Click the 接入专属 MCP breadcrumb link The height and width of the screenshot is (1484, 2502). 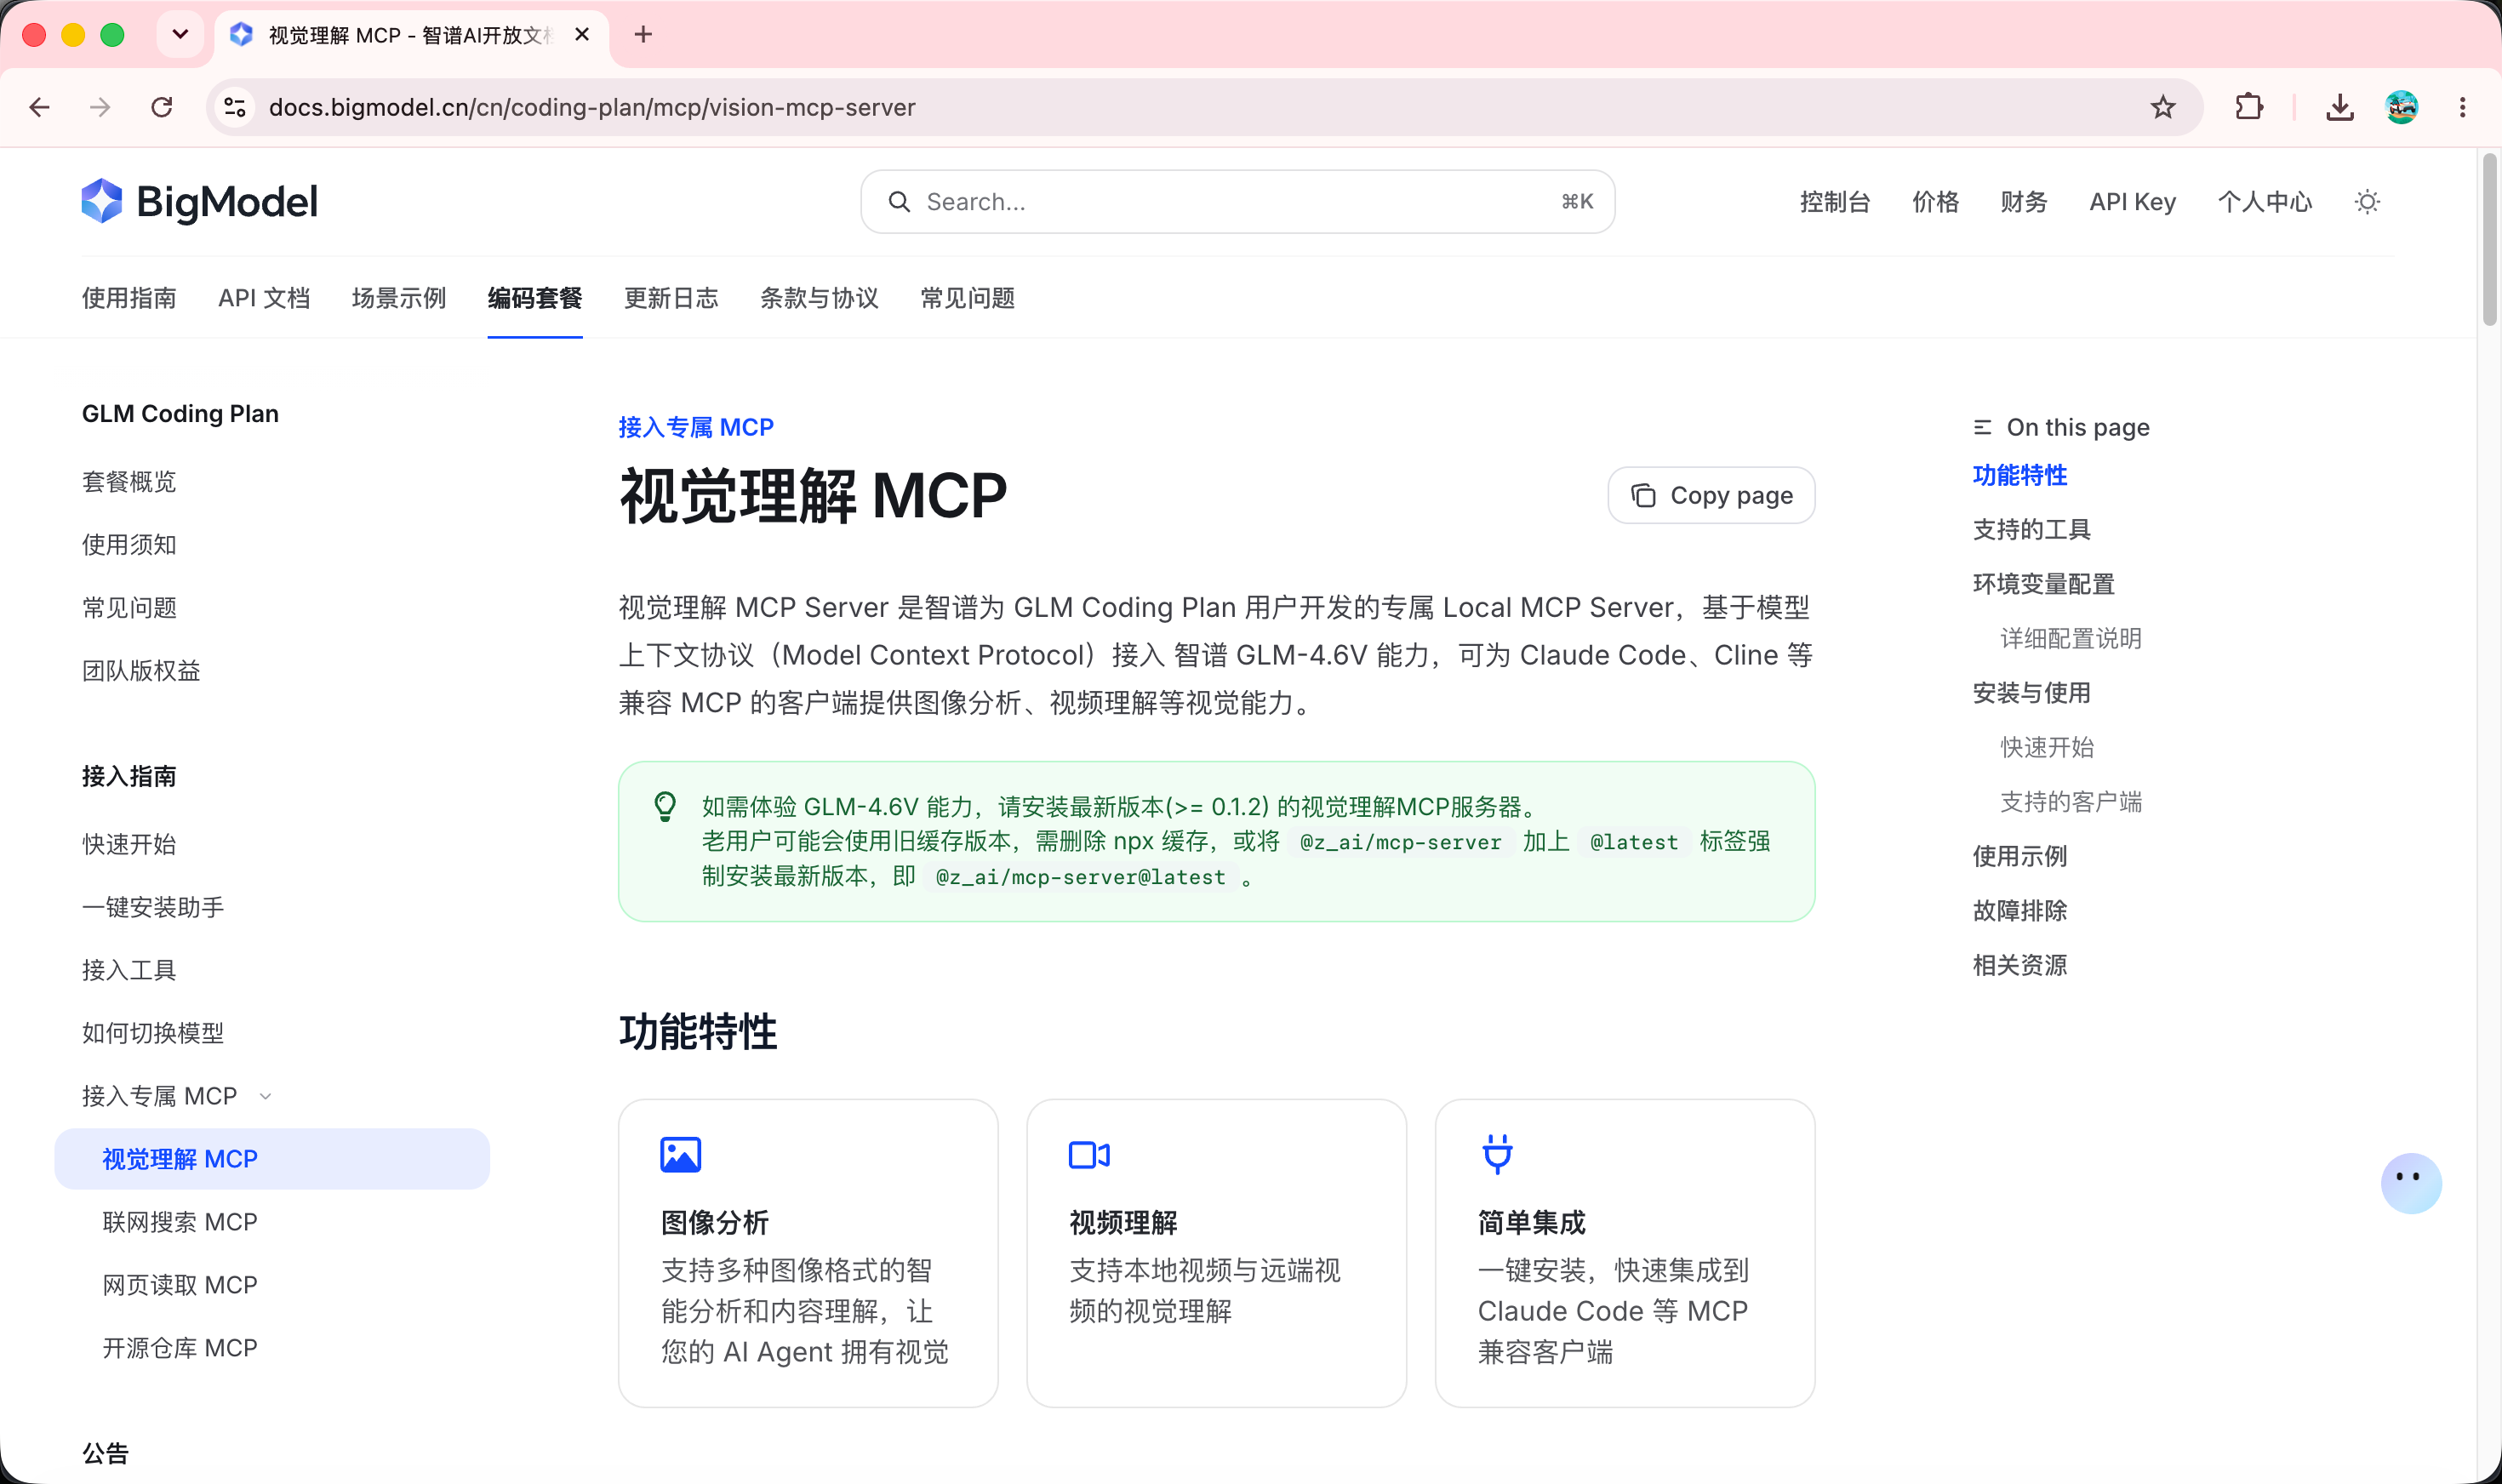[x=696, y=428]
